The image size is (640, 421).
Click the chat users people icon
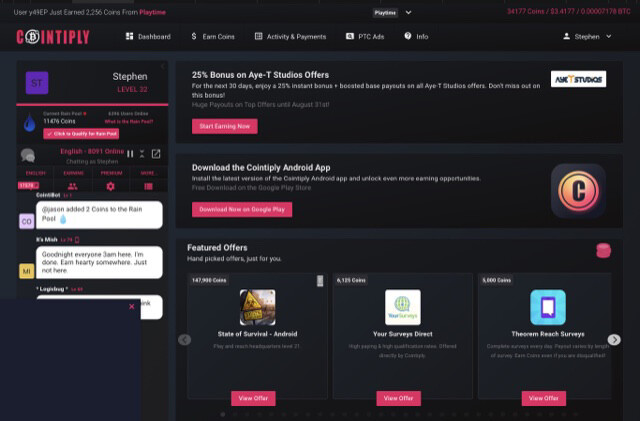point(73,186)
